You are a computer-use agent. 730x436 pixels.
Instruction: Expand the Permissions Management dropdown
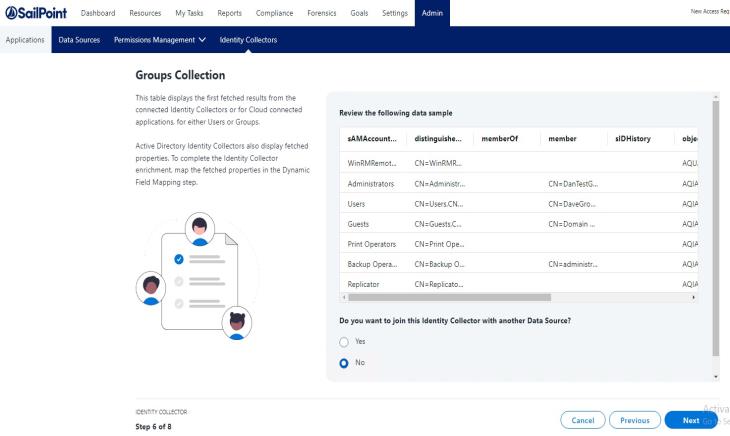[x=160, y=40]
